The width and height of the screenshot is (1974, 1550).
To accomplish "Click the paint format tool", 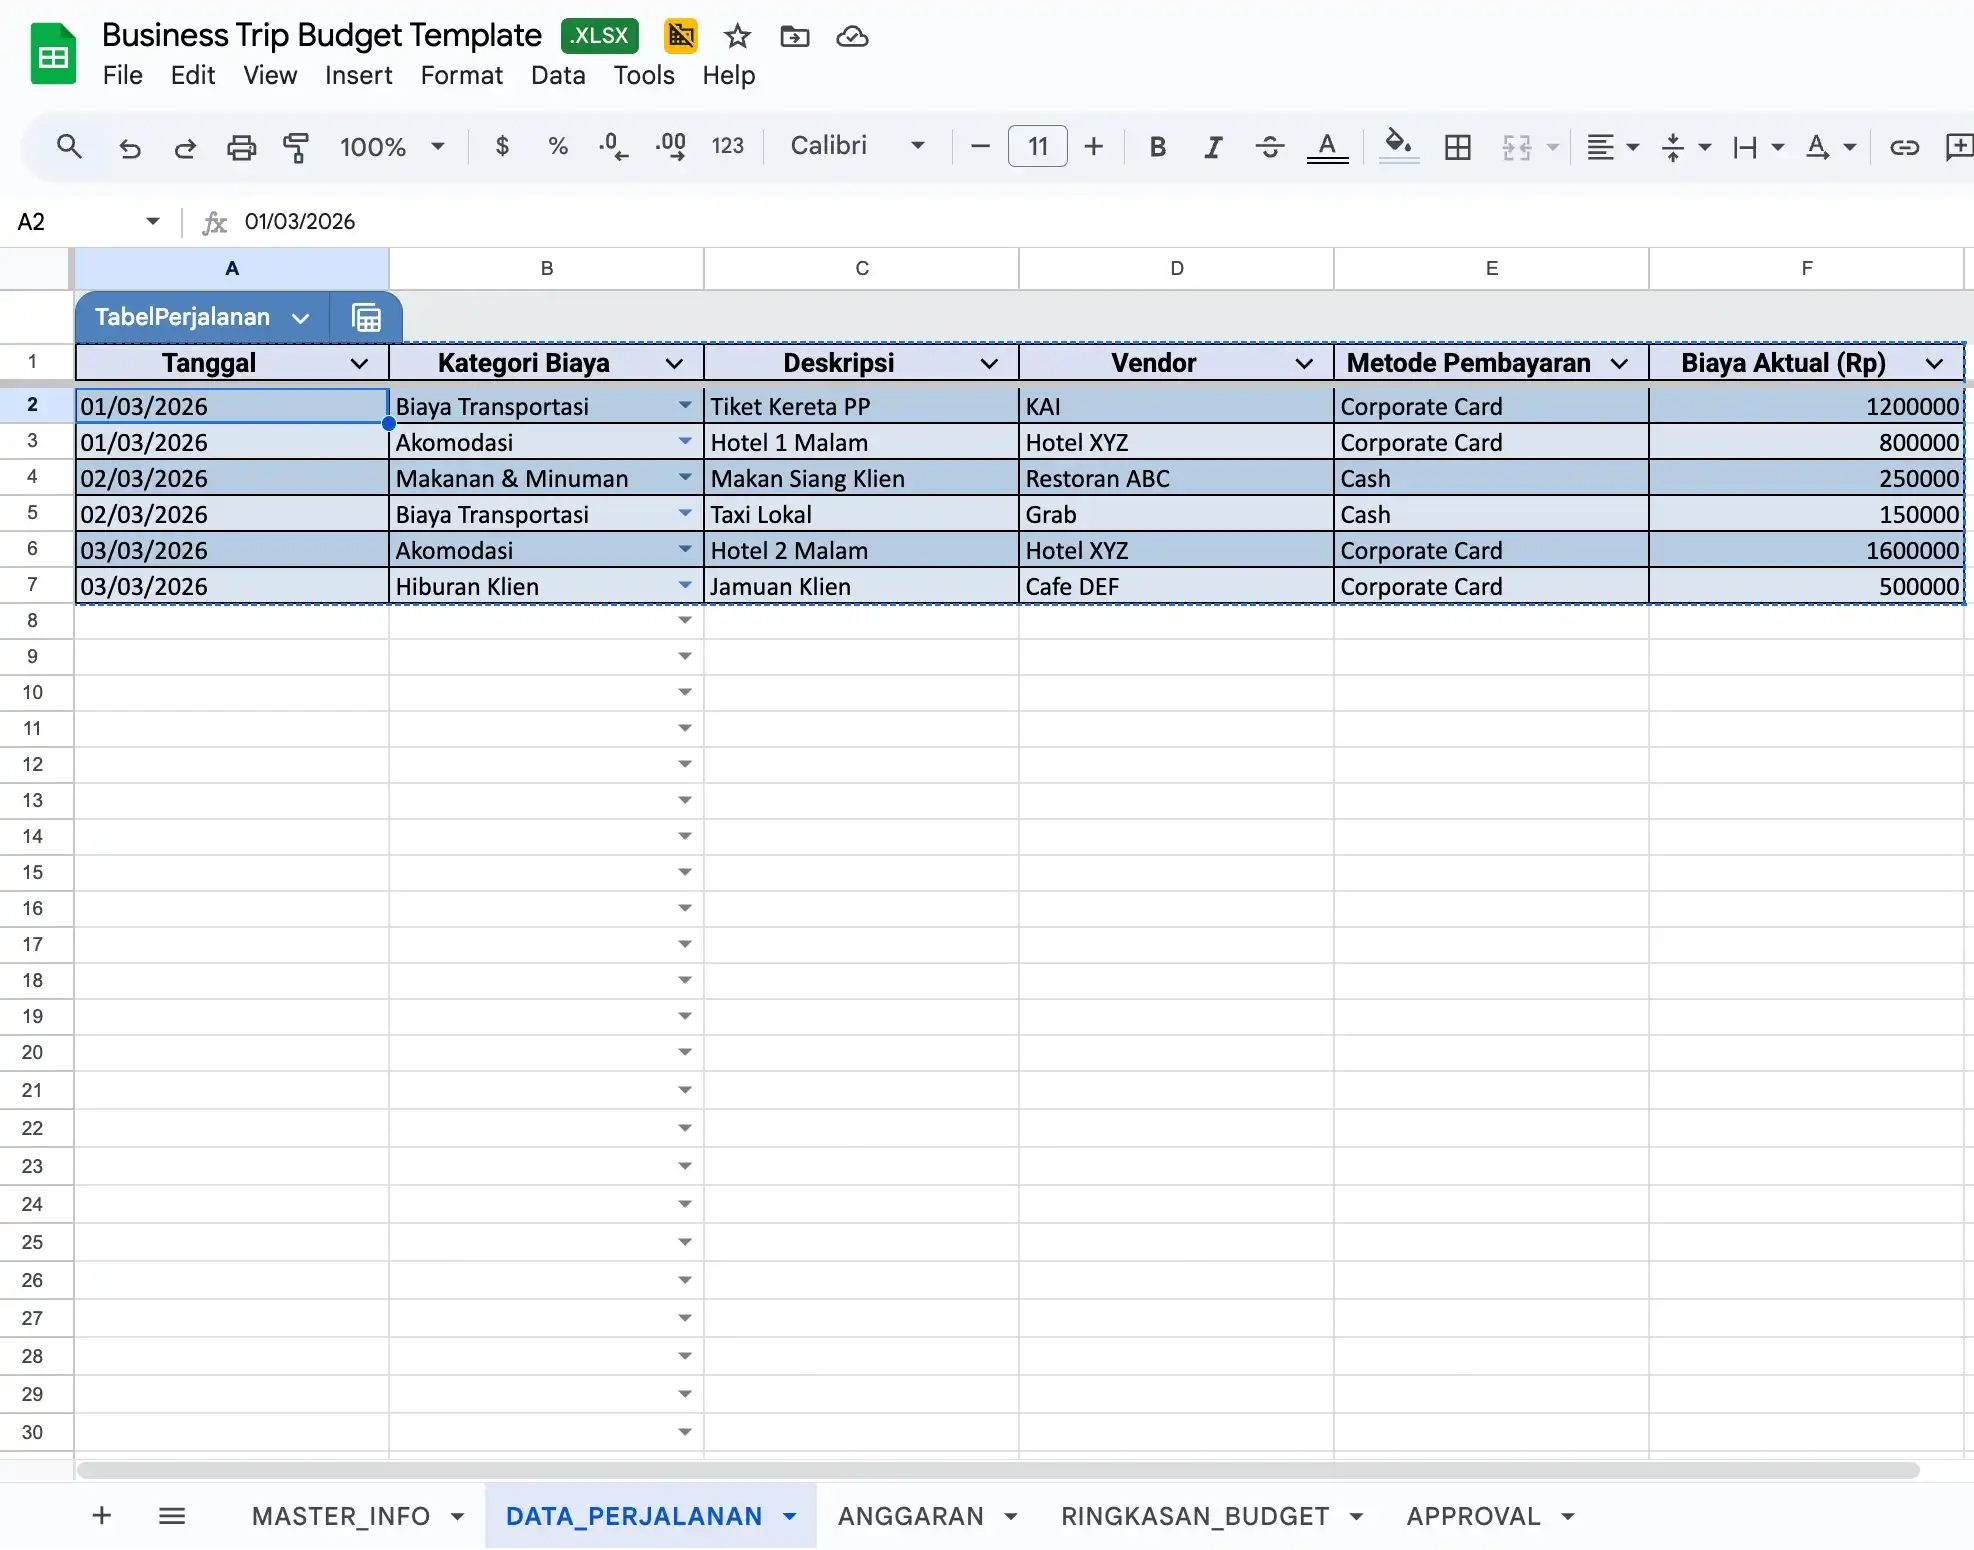I will click(297, 146).
